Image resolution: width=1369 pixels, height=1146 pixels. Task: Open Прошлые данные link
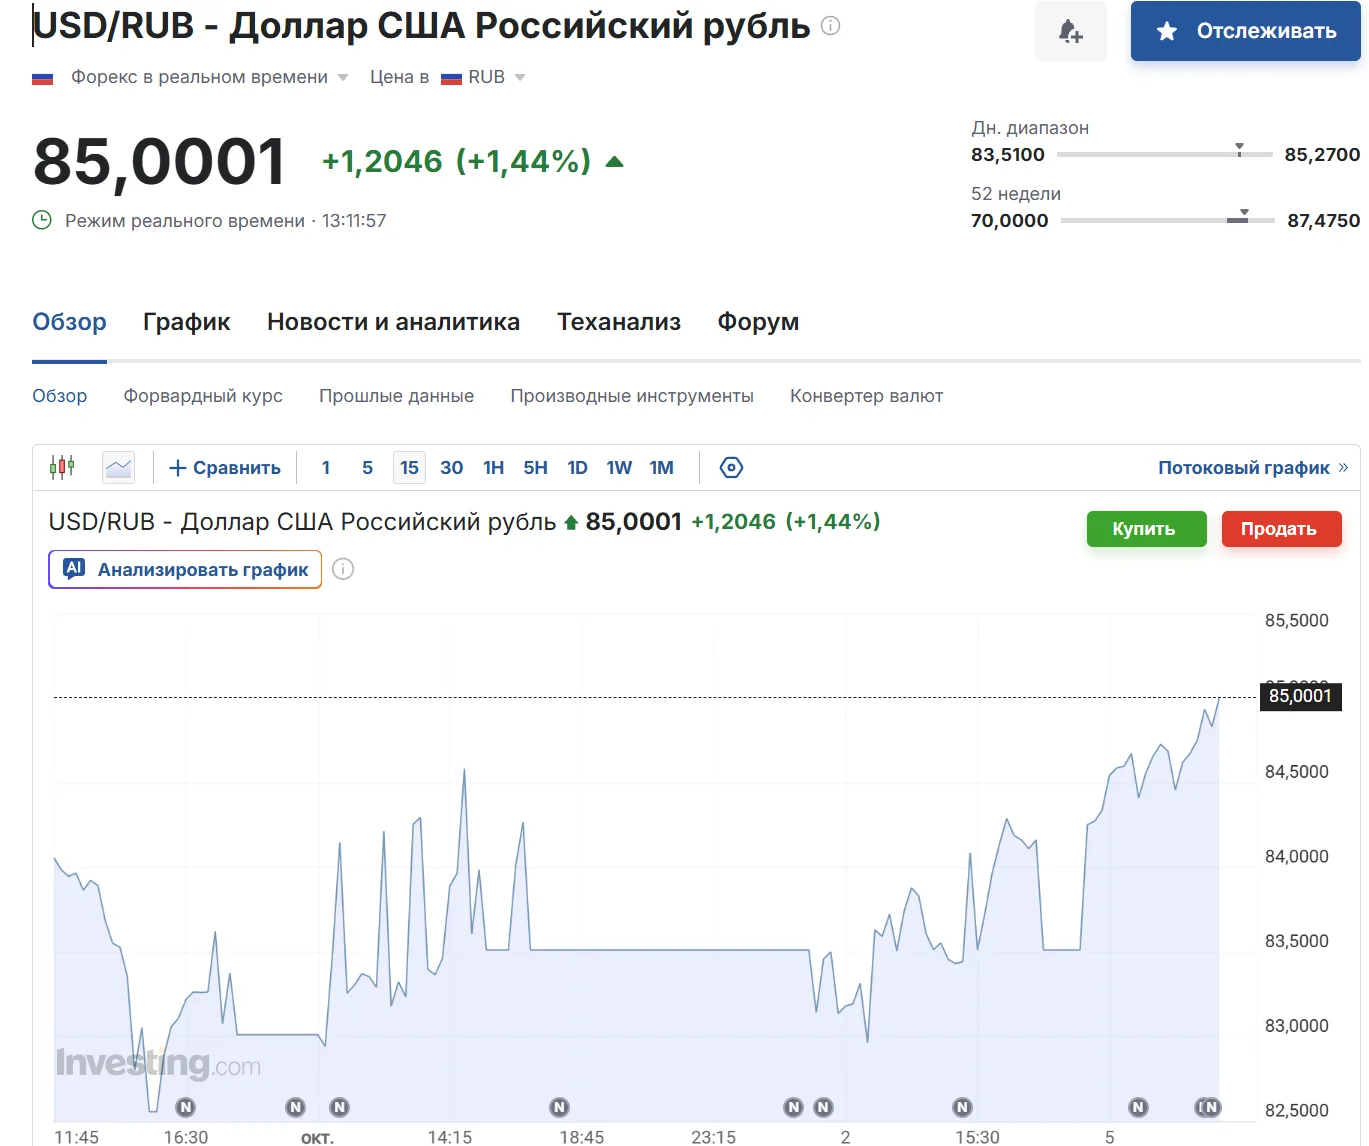click(x=396, y=396)
